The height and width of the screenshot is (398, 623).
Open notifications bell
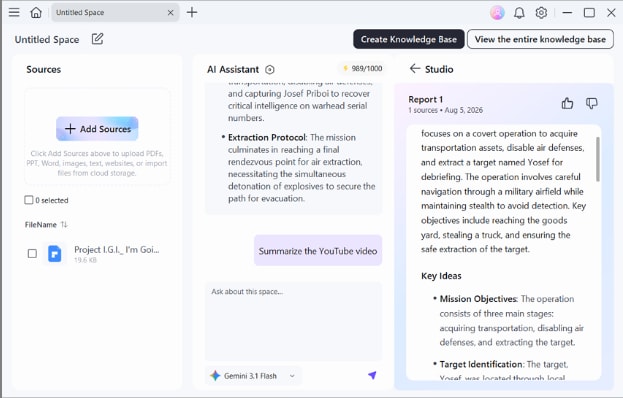click(x=519, y=13)
